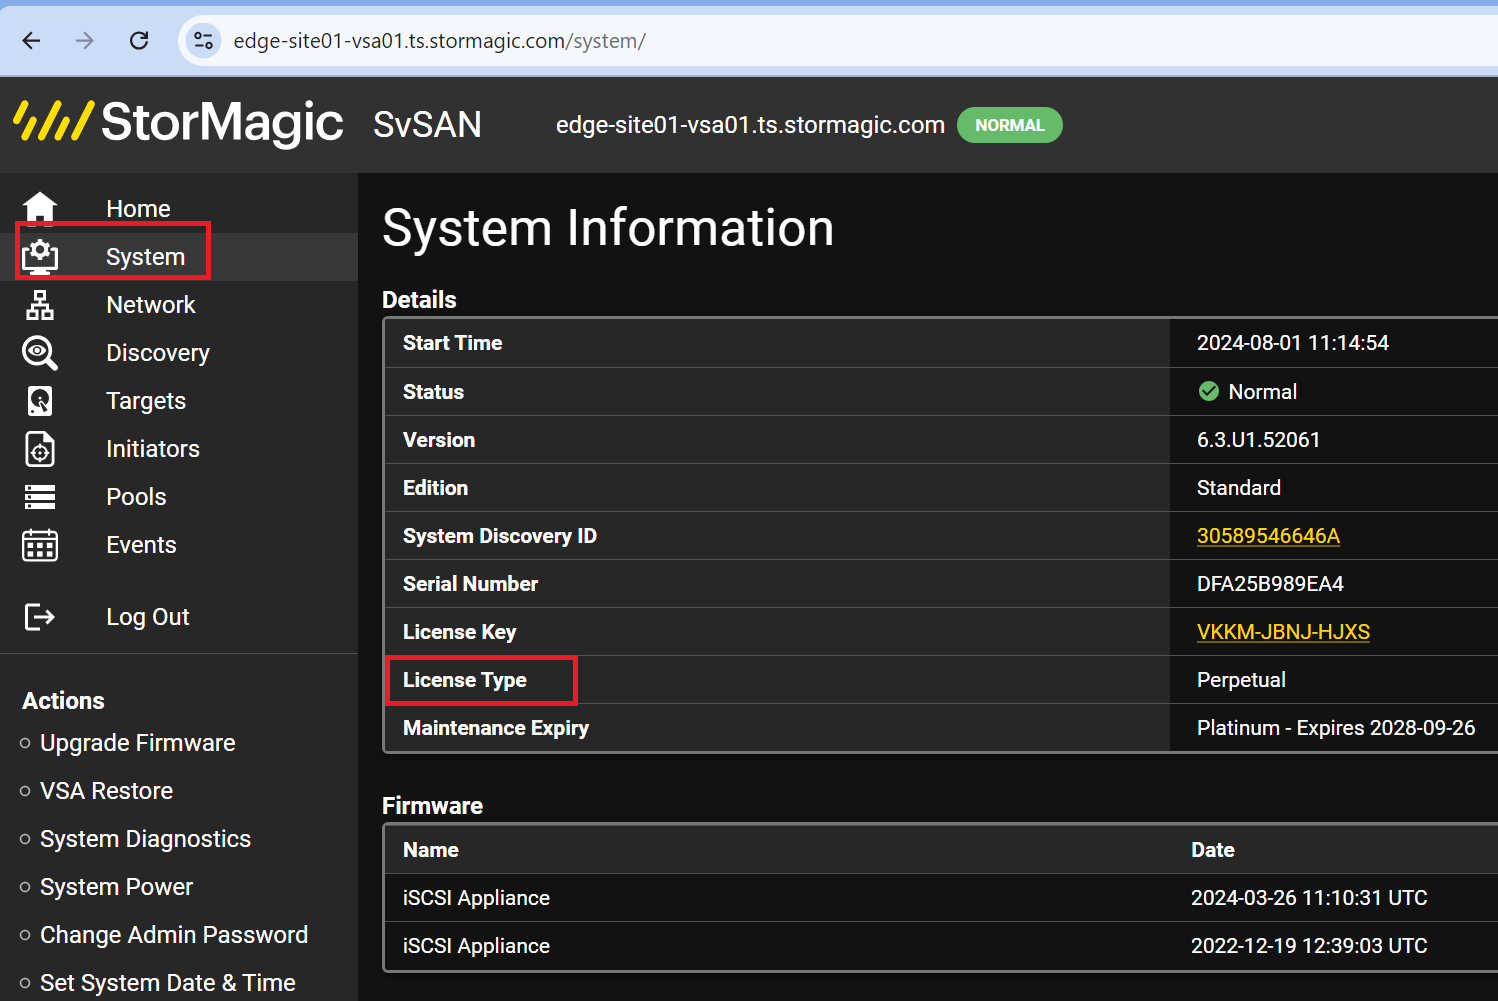Click the Version row label
1498x1001 pixels.
click(439, 440)
